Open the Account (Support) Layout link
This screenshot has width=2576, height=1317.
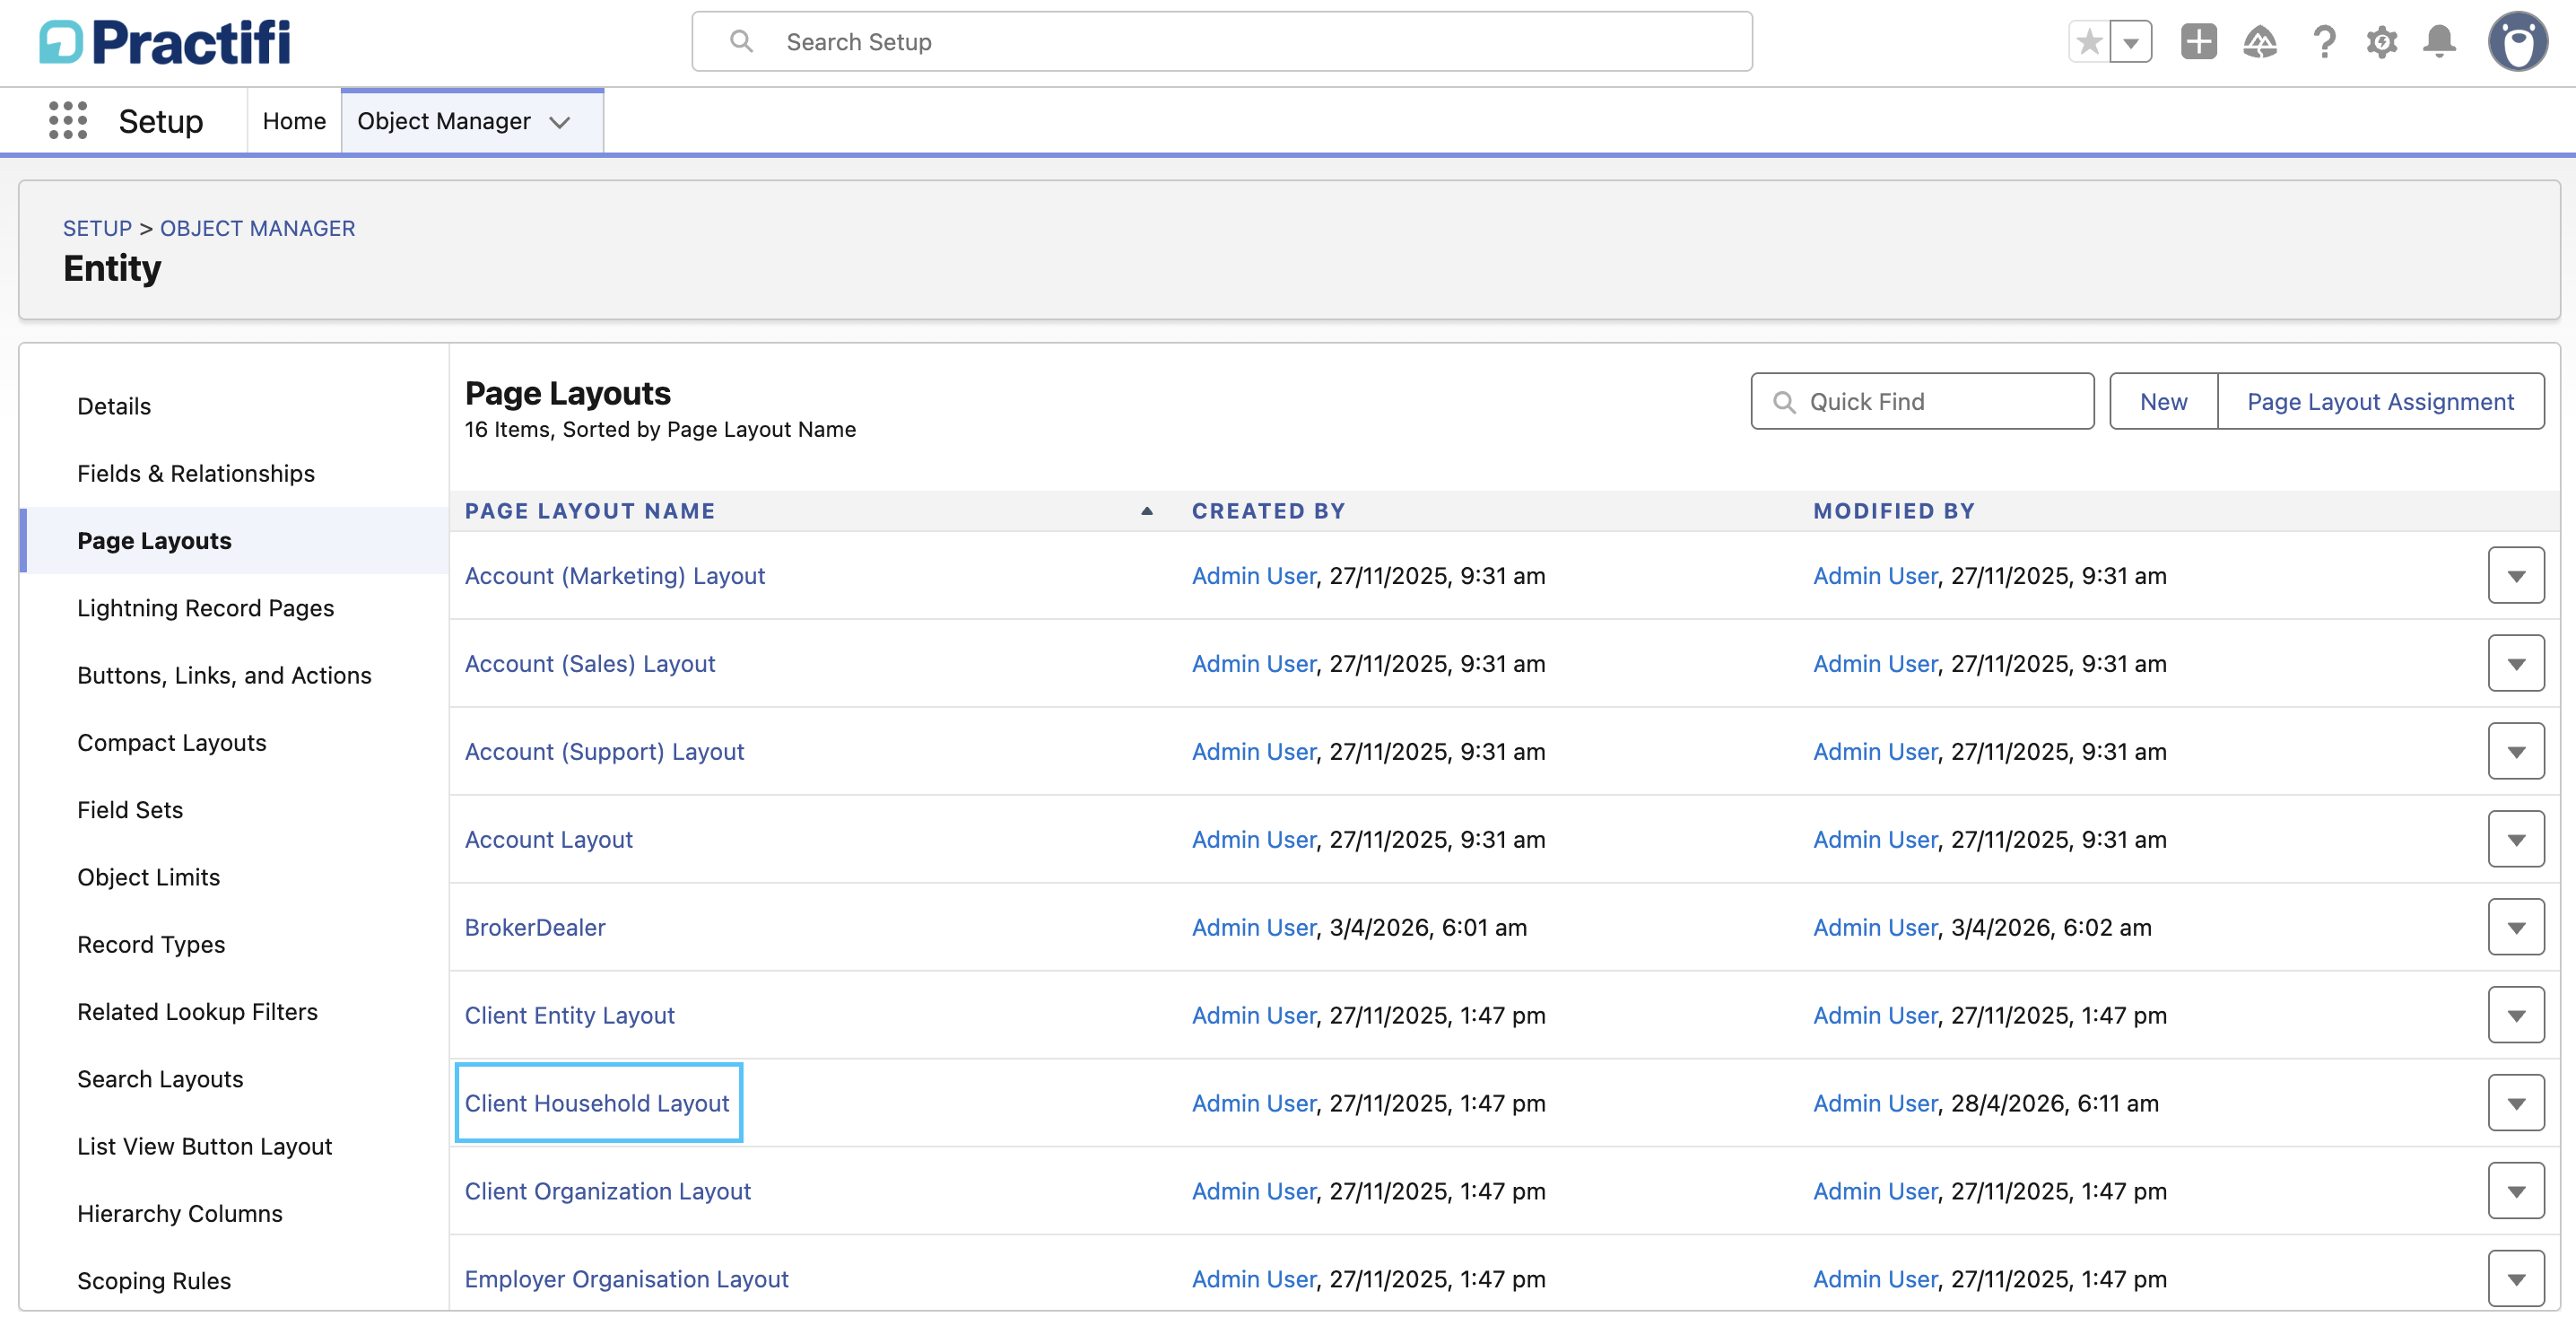[604, 751]
